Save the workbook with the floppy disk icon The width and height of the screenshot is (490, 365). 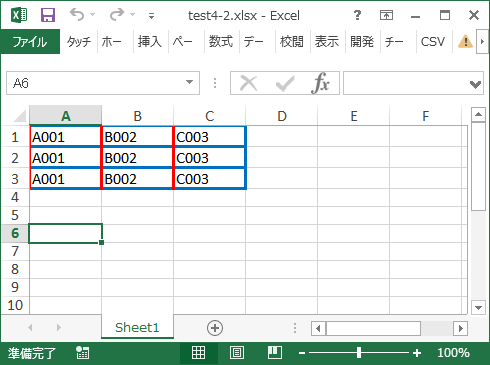pos(48,15)
